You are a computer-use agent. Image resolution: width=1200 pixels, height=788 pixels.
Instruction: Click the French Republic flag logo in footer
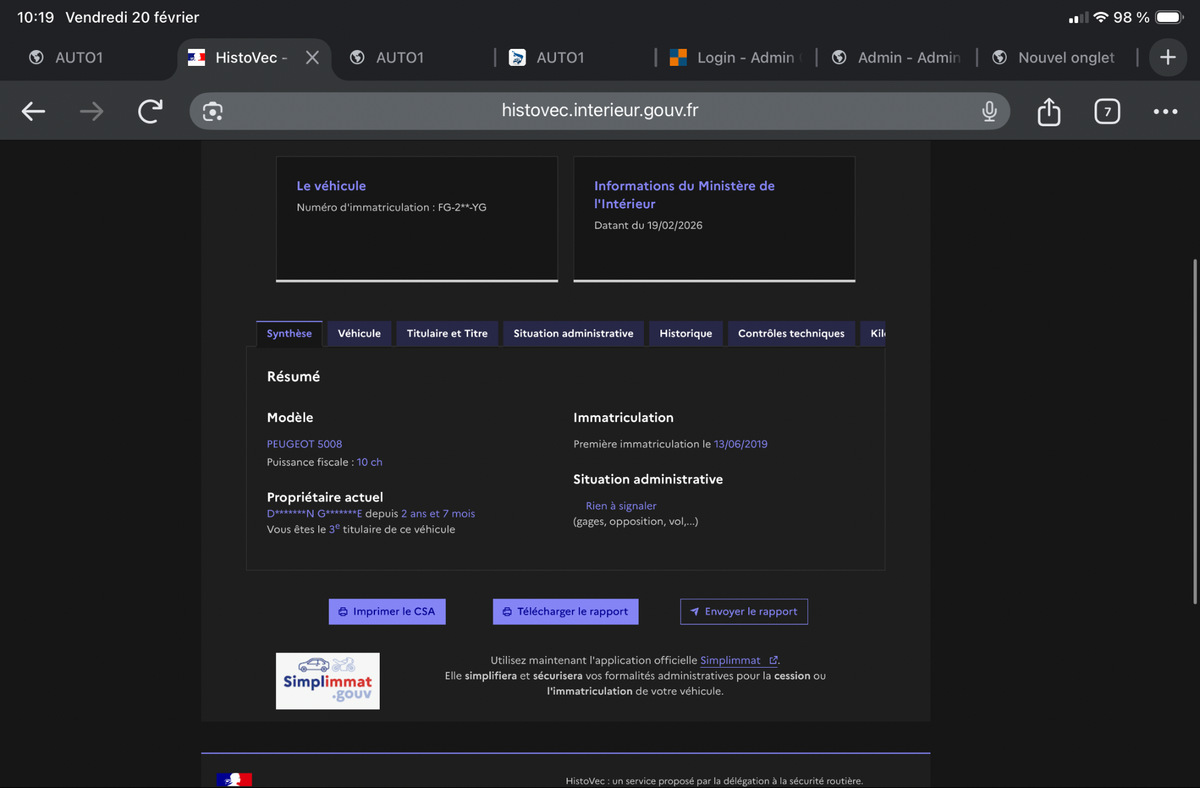click(x=234, y=779)
